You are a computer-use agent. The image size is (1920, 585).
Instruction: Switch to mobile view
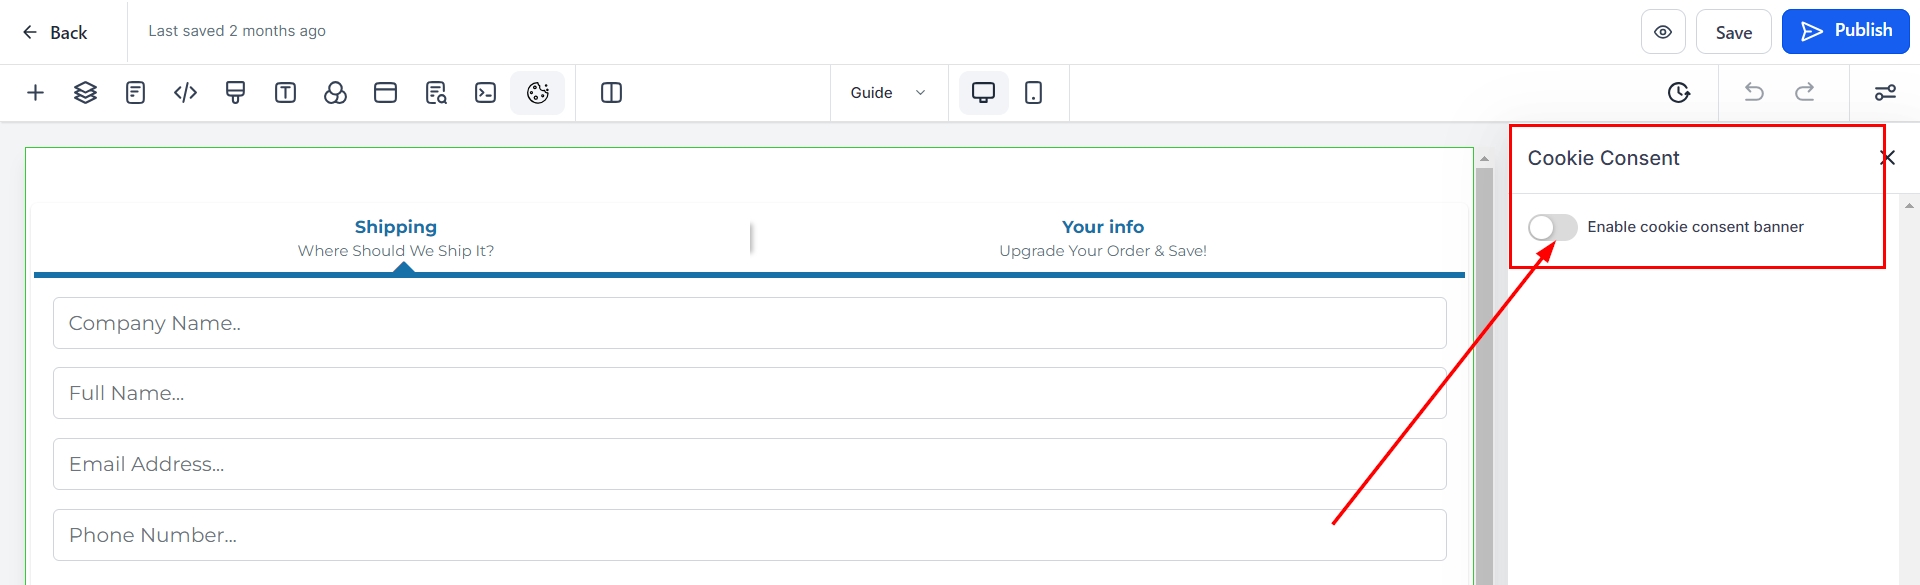[x=1034, y=93]
